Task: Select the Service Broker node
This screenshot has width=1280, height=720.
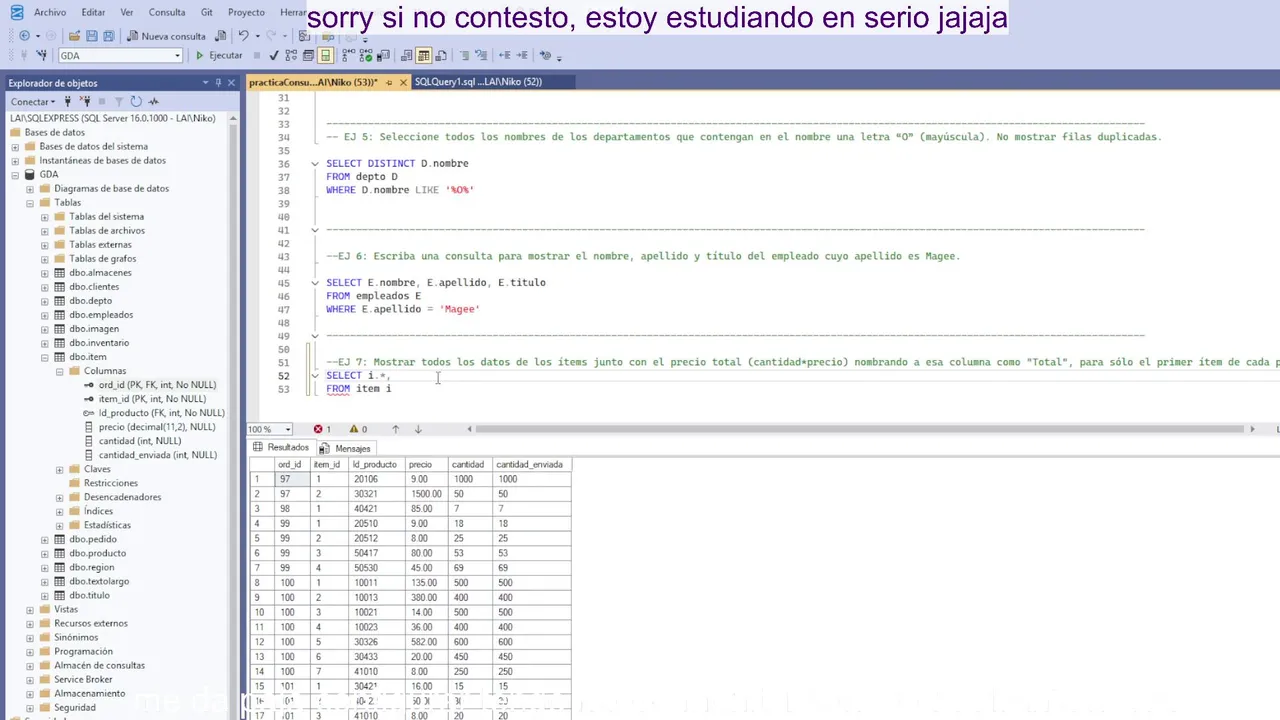Action: [x=83, y=679]
